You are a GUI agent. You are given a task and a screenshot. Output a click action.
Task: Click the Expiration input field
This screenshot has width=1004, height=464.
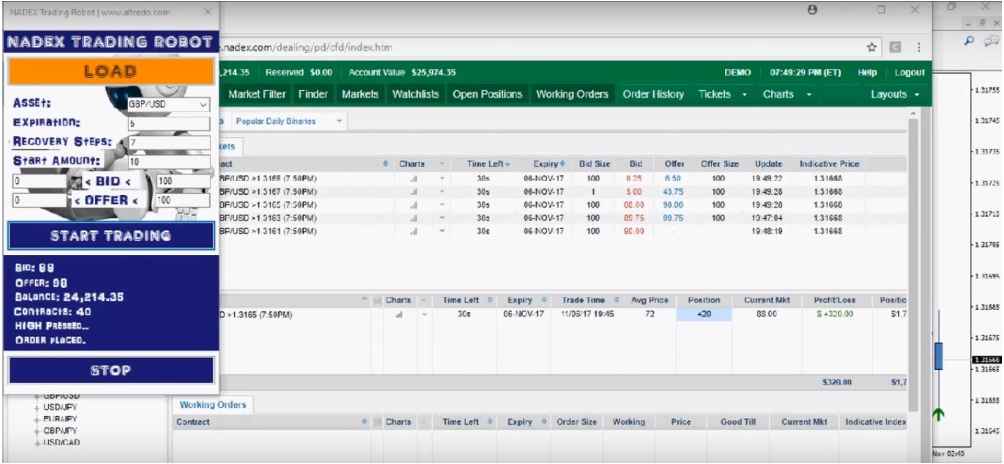169,124
